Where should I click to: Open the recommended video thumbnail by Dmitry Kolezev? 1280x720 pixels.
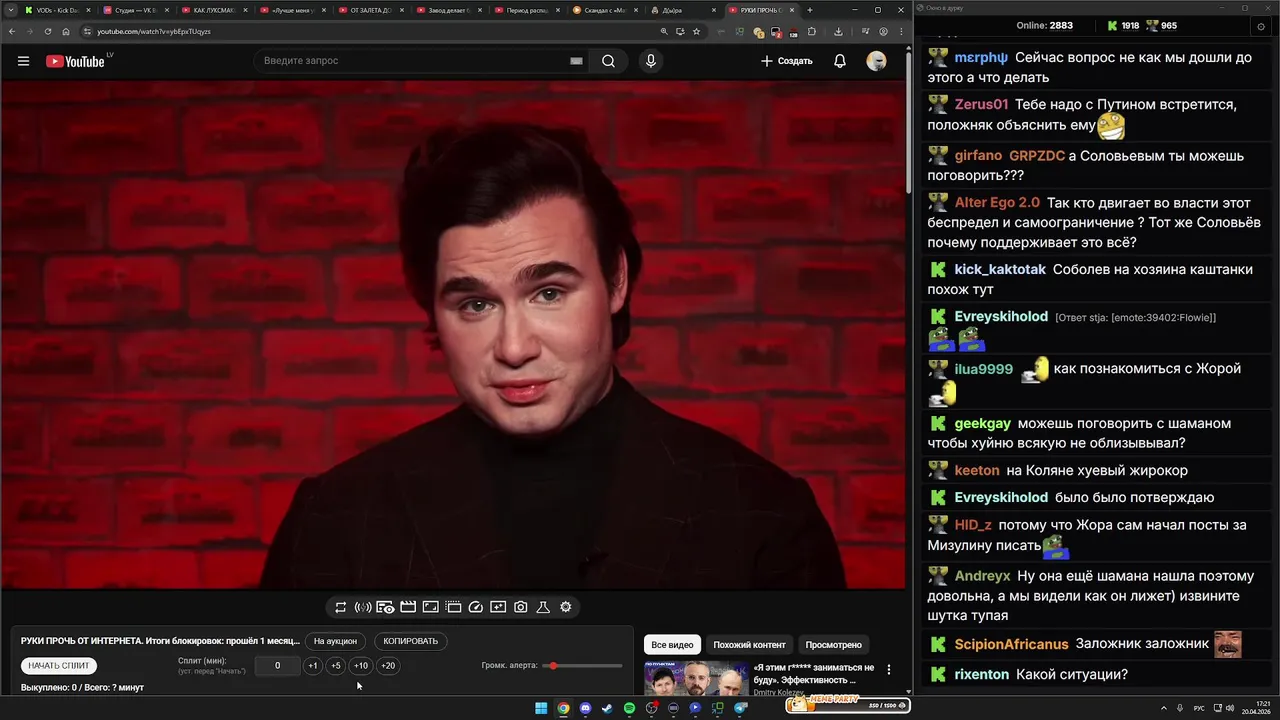pos(696,678)
